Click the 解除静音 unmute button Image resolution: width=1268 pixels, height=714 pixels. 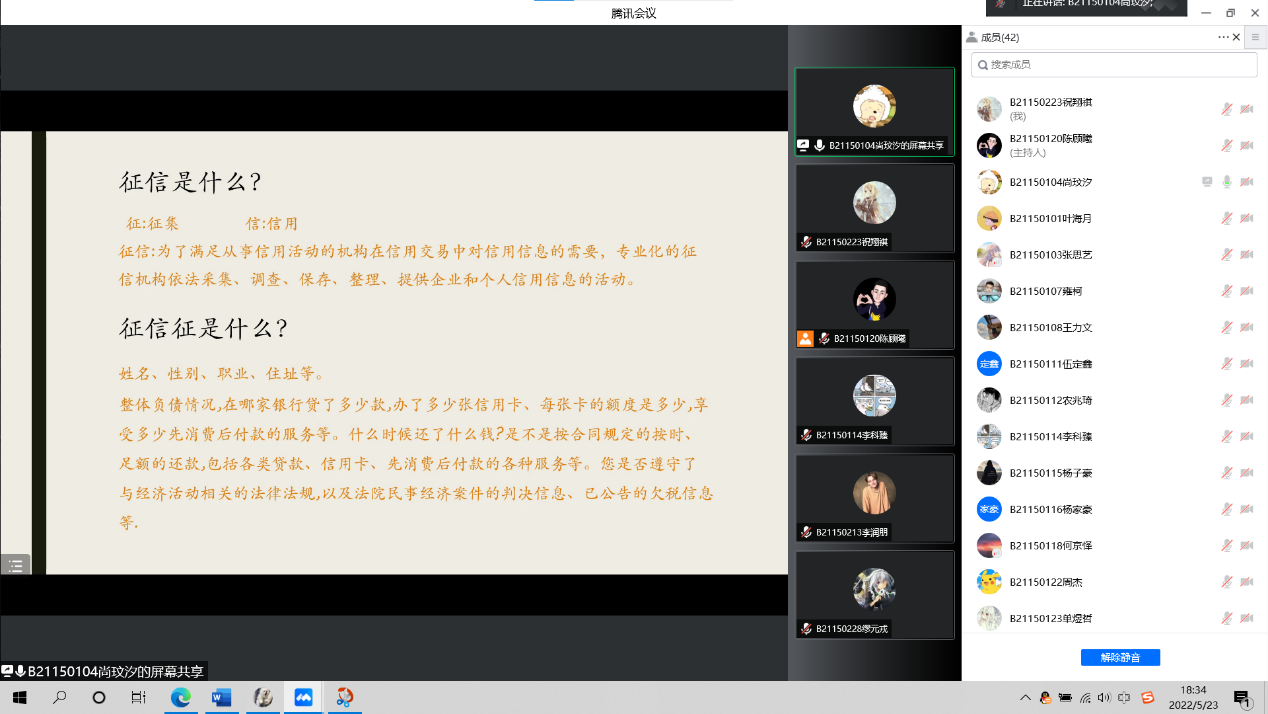1120,657
